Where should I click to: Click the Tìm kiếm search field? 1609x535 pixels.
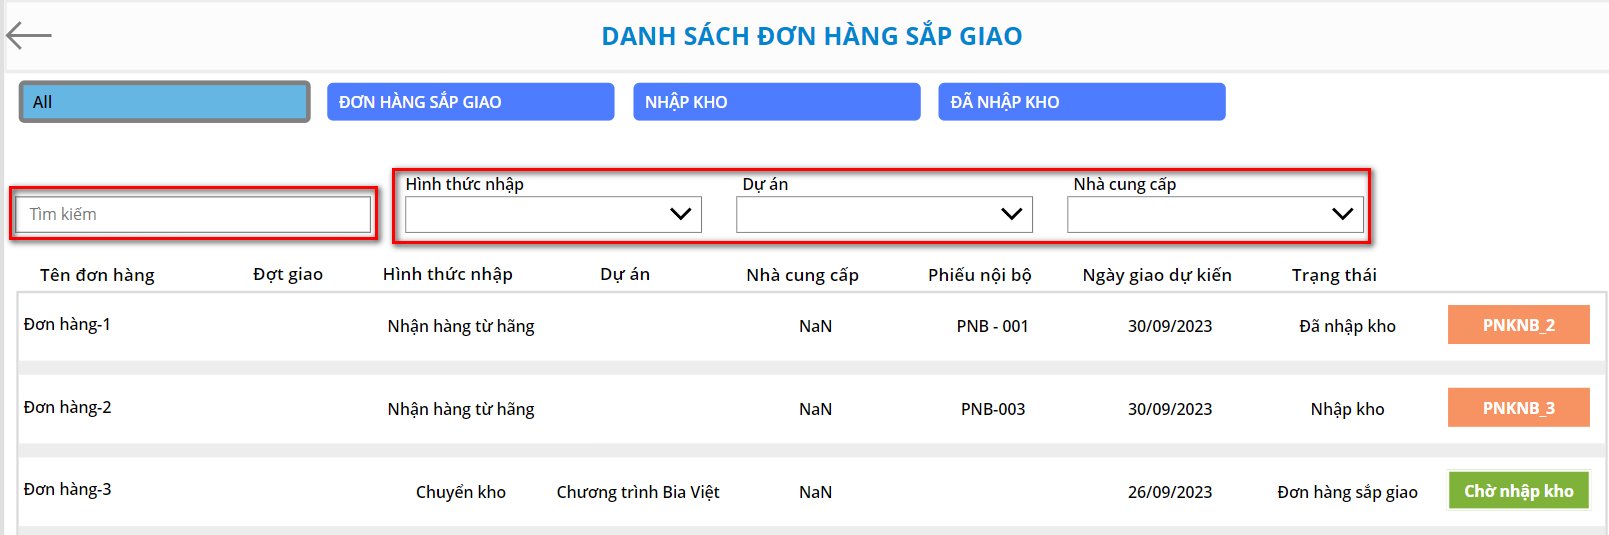click(x=193, y=214)
